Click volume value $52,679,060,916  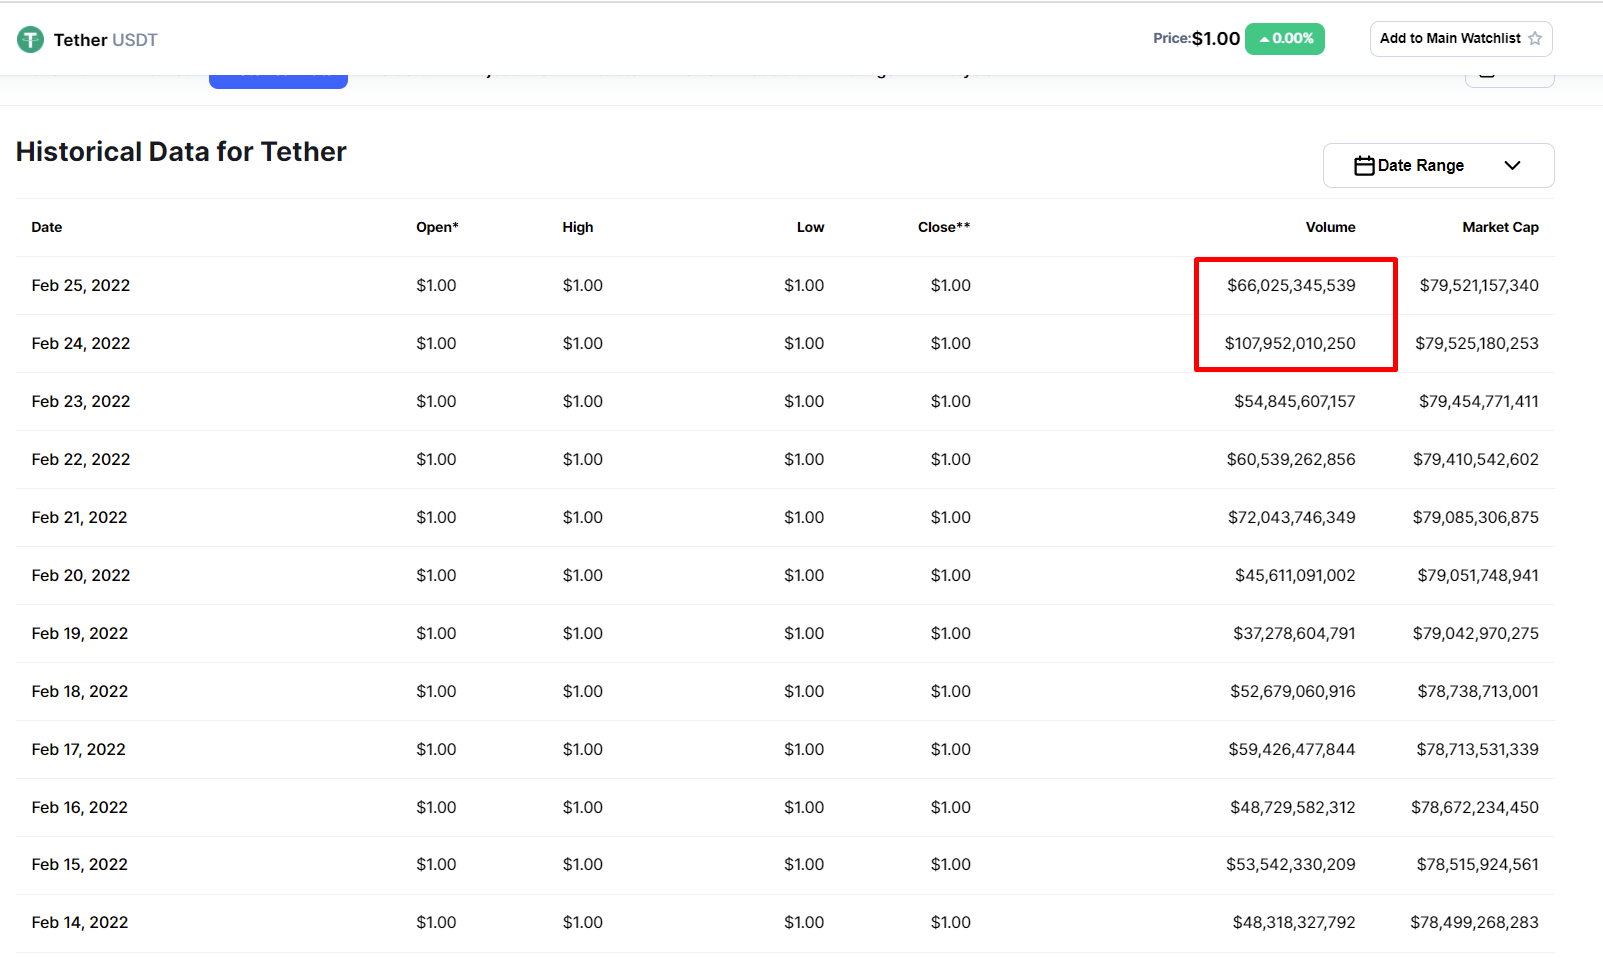1293,691
